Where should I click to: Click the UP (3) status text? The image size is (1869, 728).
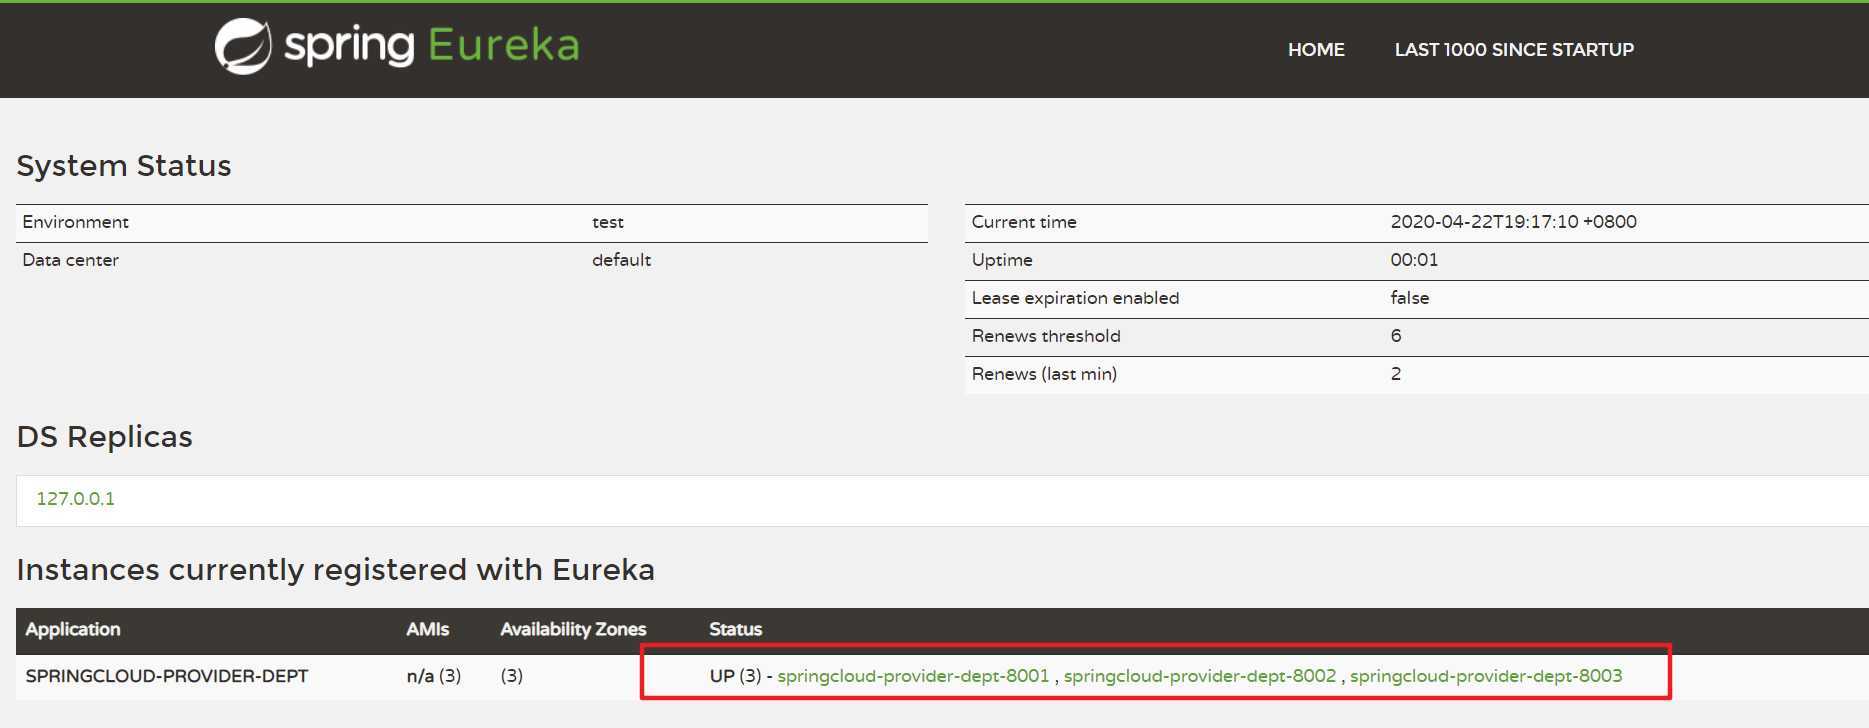click(x=735, y=676)
